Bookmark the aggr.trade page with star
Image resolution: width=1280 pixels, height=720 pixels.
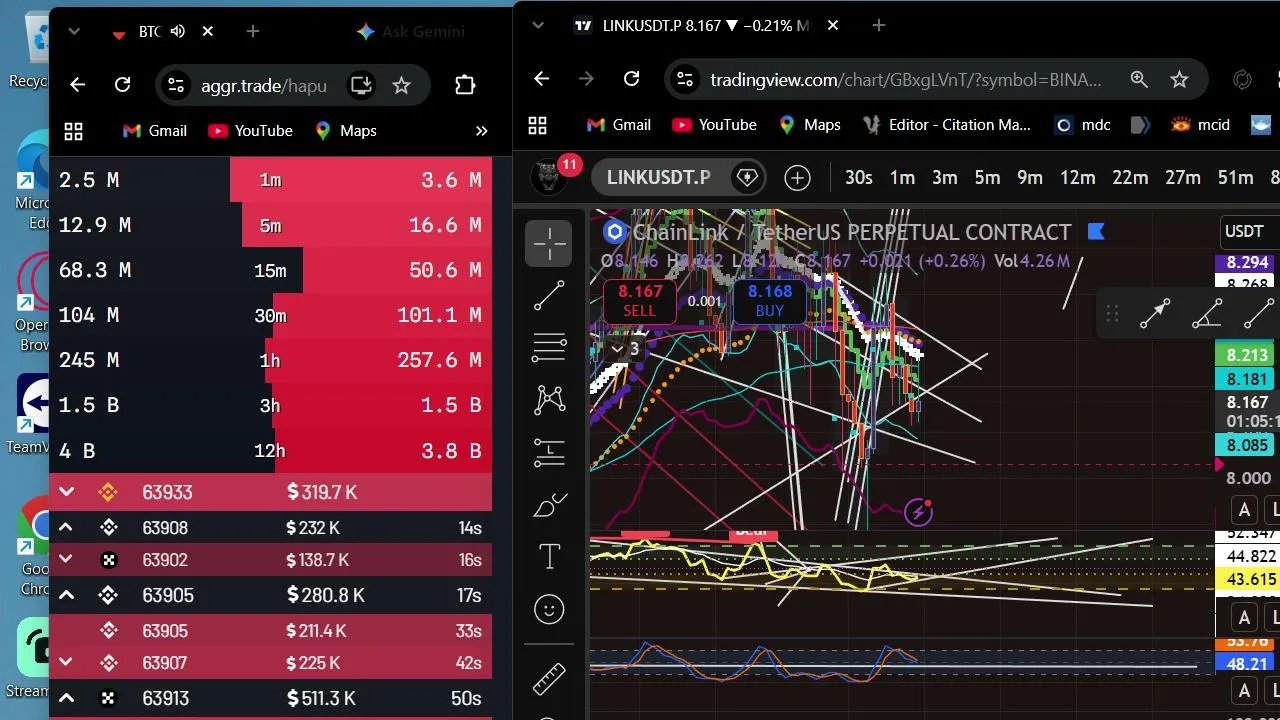401,85
